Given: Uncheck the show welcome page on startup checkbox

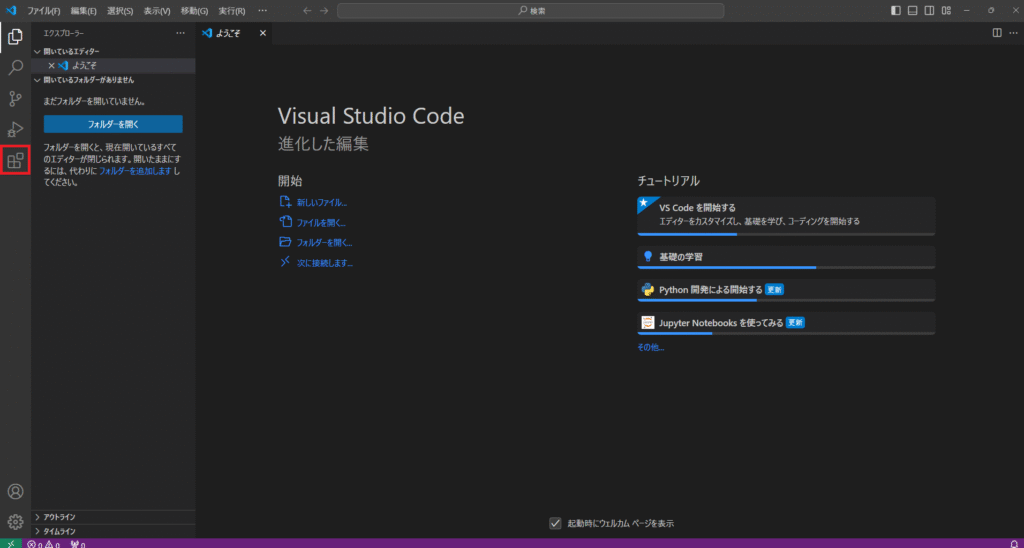Looking at the screenshot, I should click(x=555, y=523).
